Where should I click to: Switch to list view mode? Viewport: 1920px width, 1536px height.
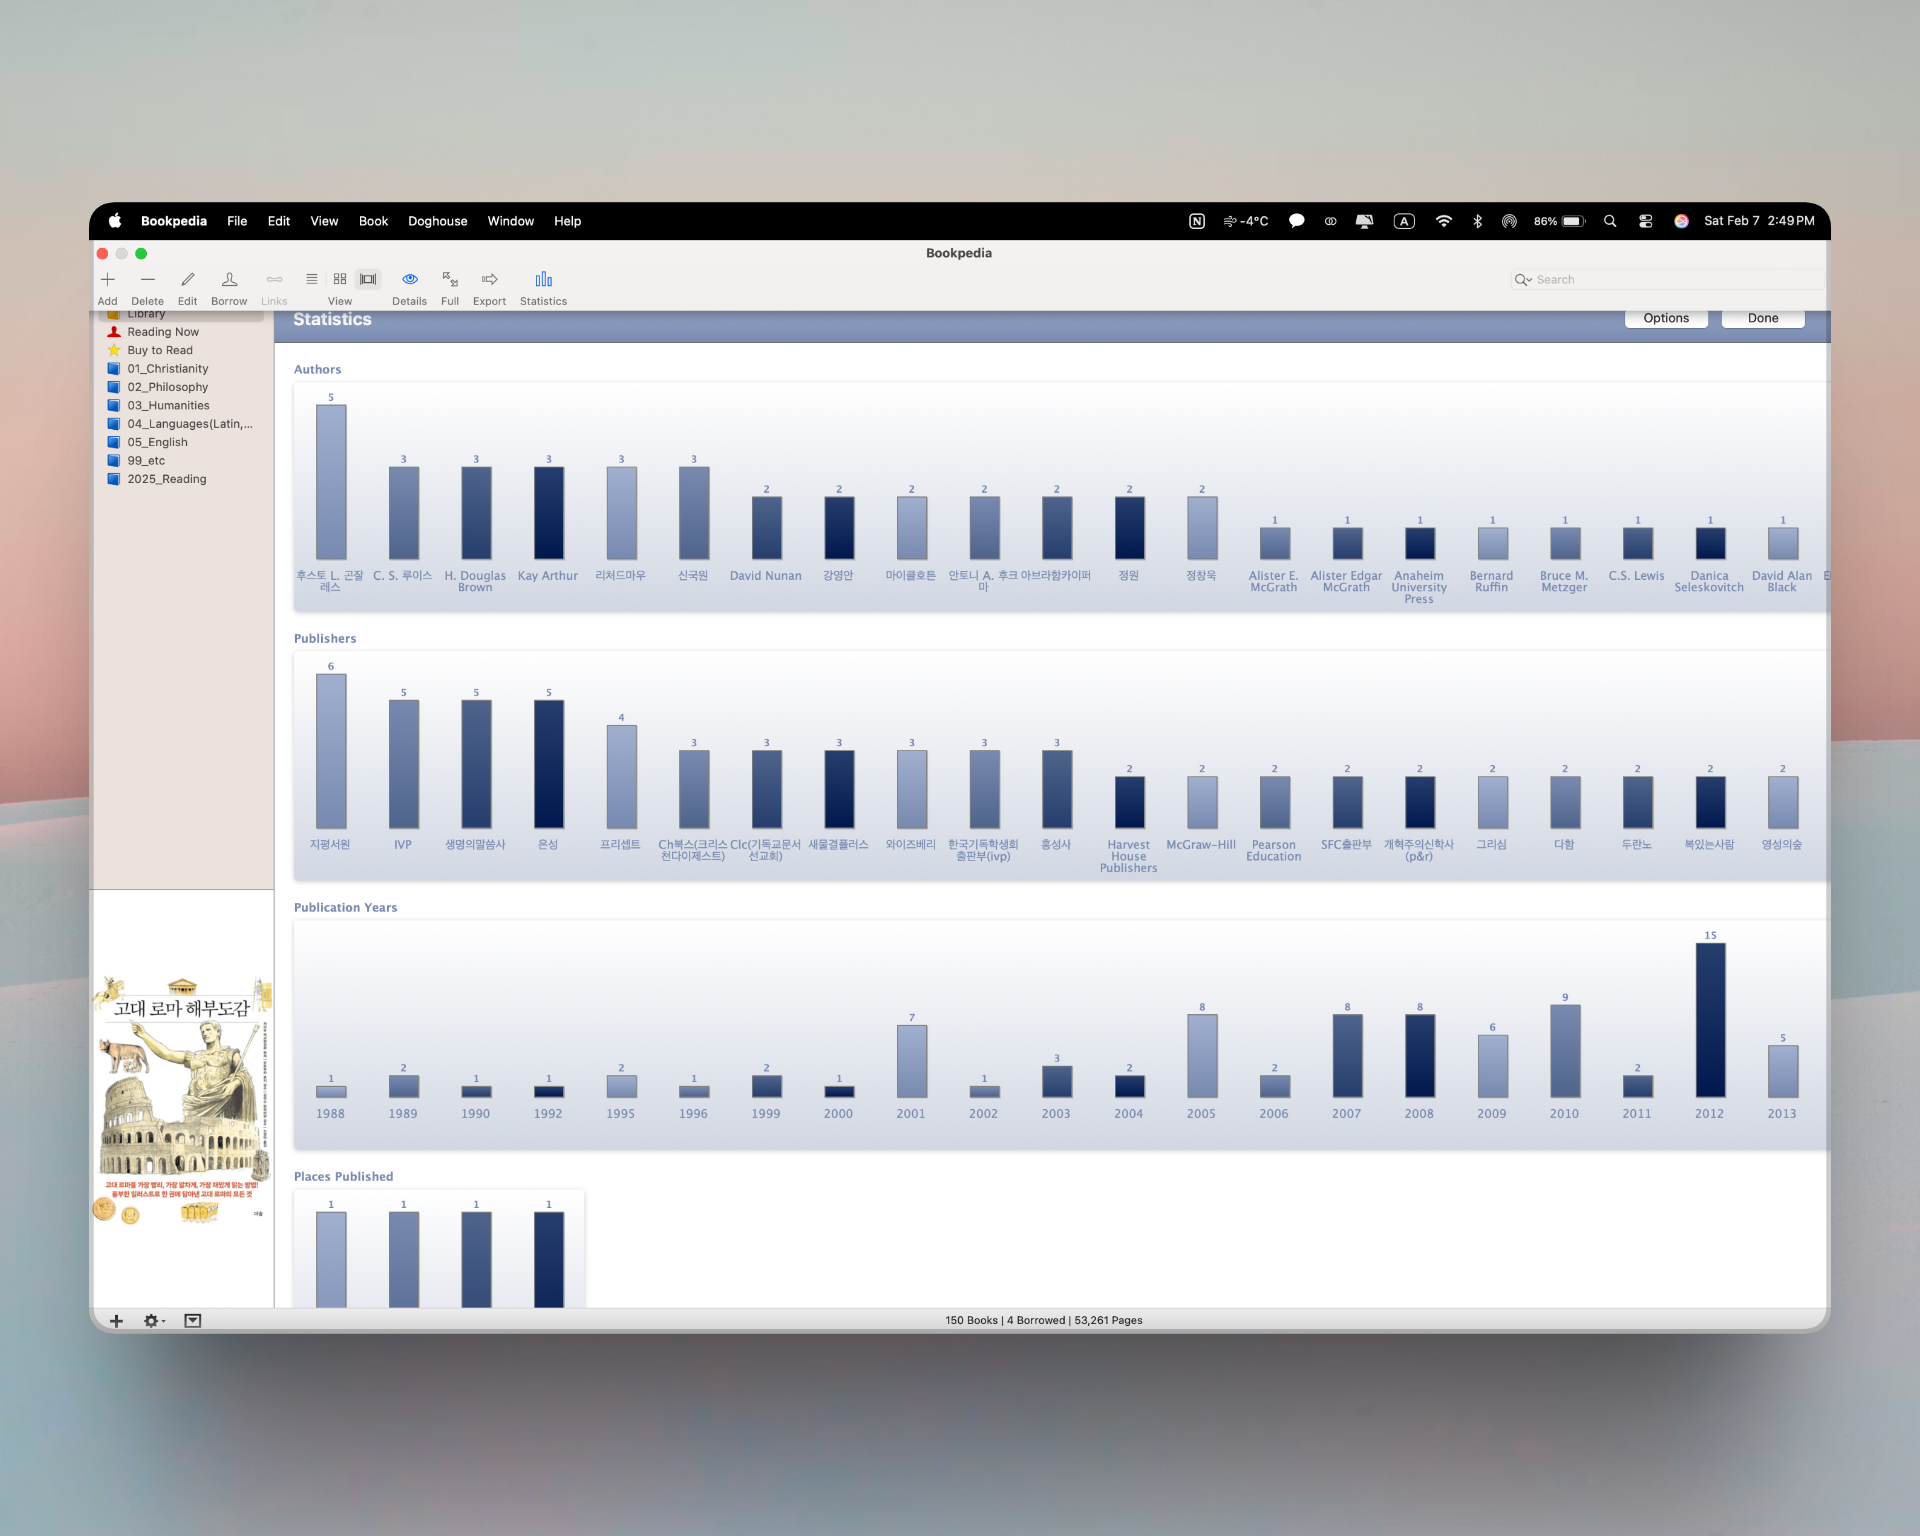[312, 280]
